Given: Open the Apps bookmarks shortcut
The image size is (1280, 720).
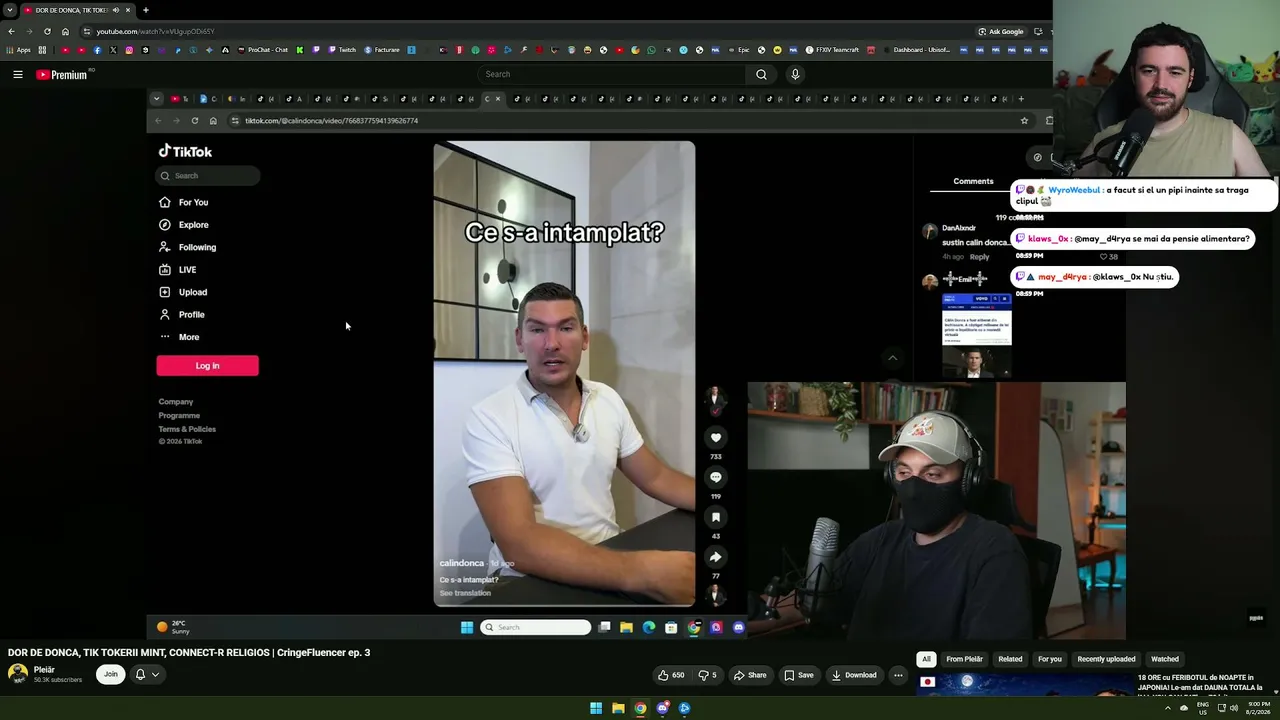Looking at the screenshot, I should click(19, 50).
